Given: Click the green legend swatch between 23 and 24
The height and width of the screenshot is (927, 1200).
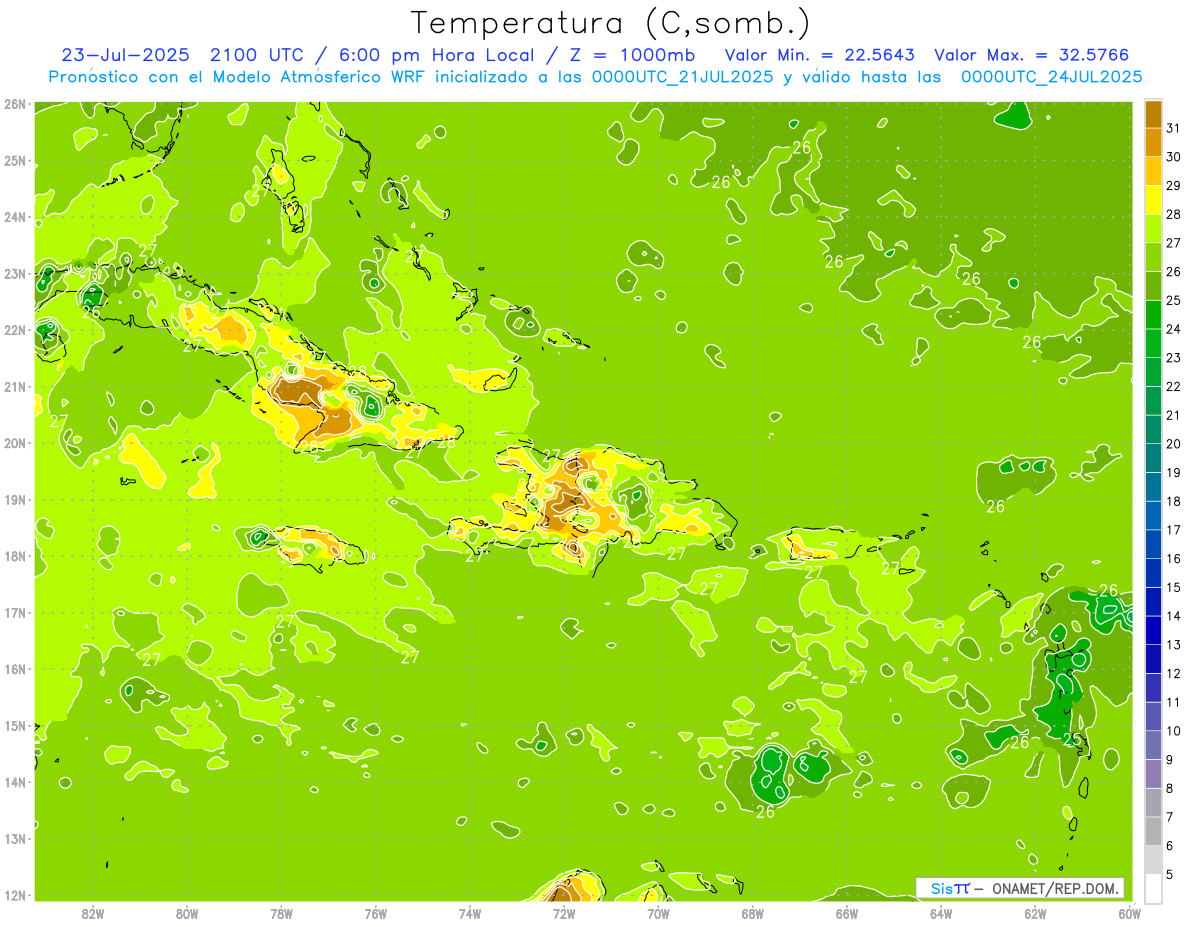Looking at the screenshot, I should click(x=1153, y=343).
